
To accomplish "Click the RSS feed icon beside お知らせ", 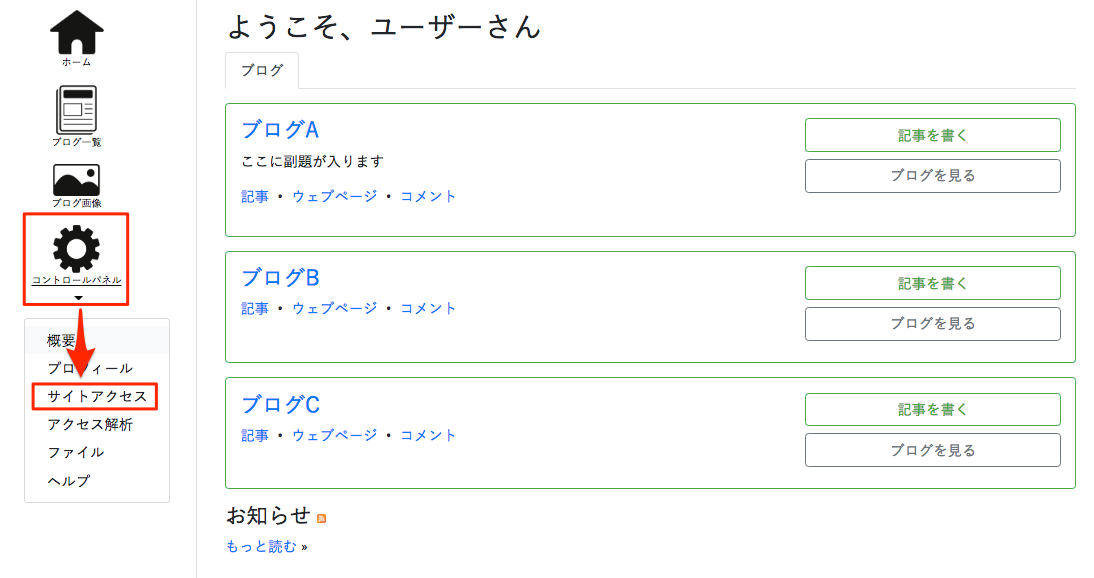I will coord(322,518).
